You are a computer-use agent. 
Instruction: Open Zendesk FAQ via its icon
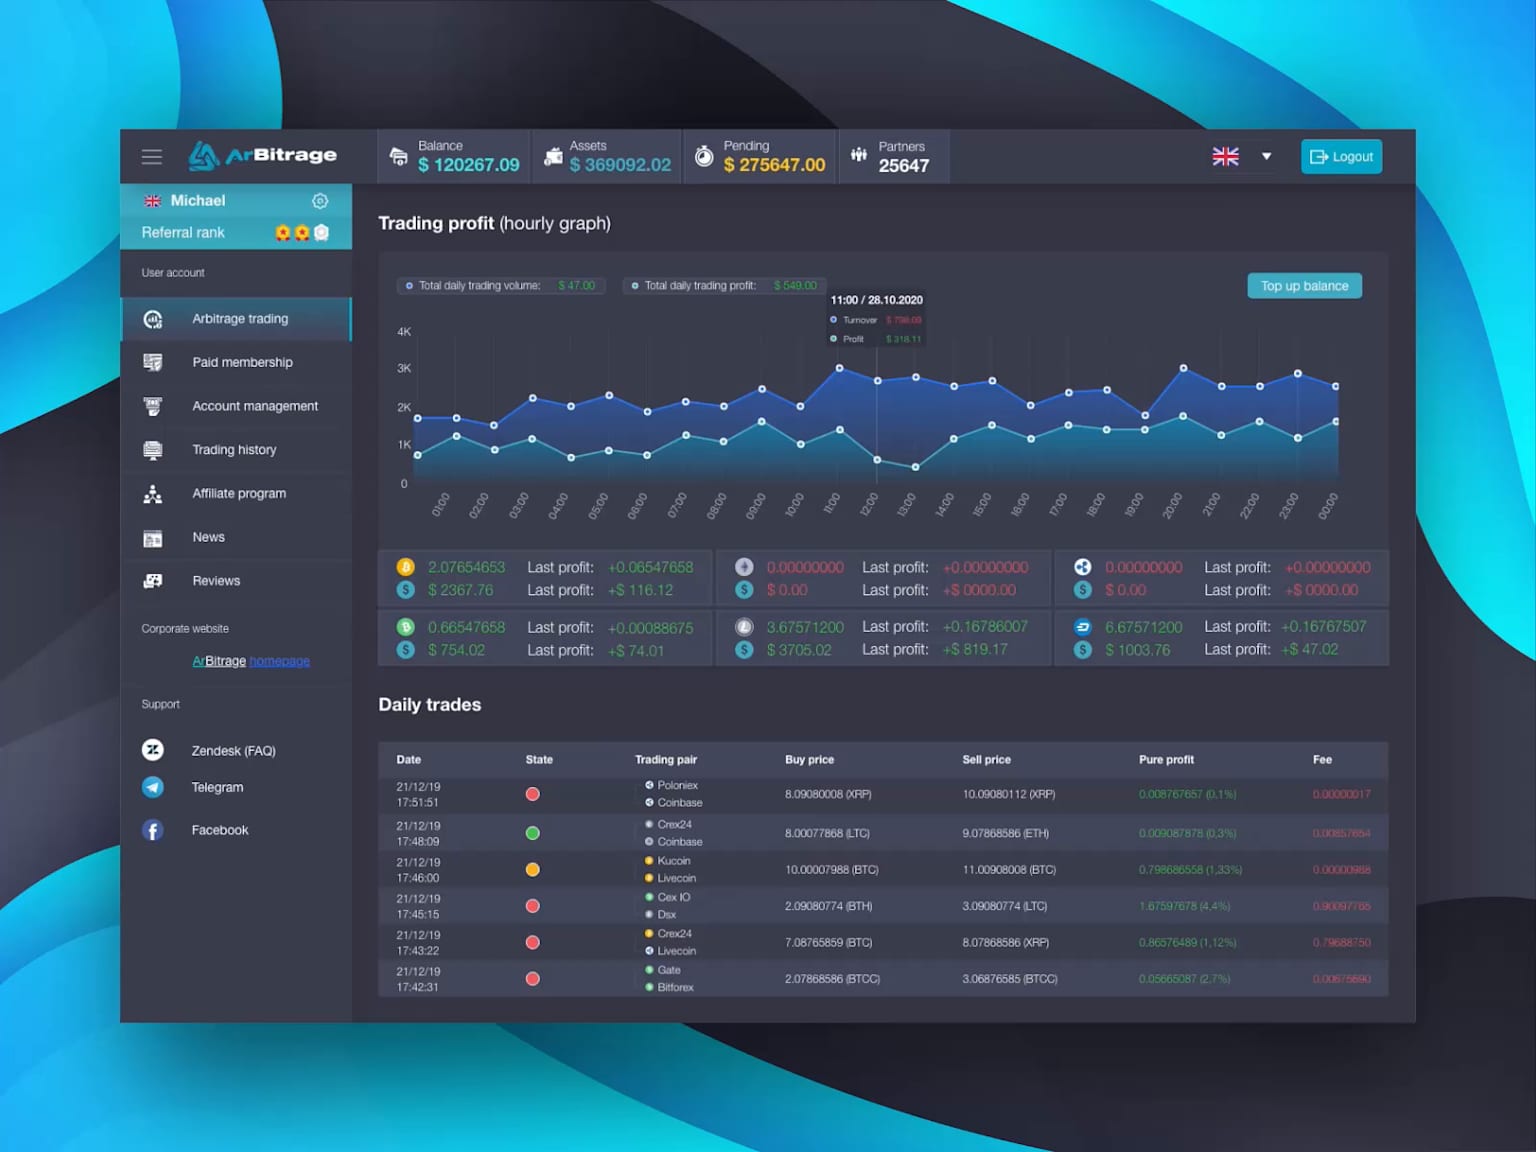point(152,749)
